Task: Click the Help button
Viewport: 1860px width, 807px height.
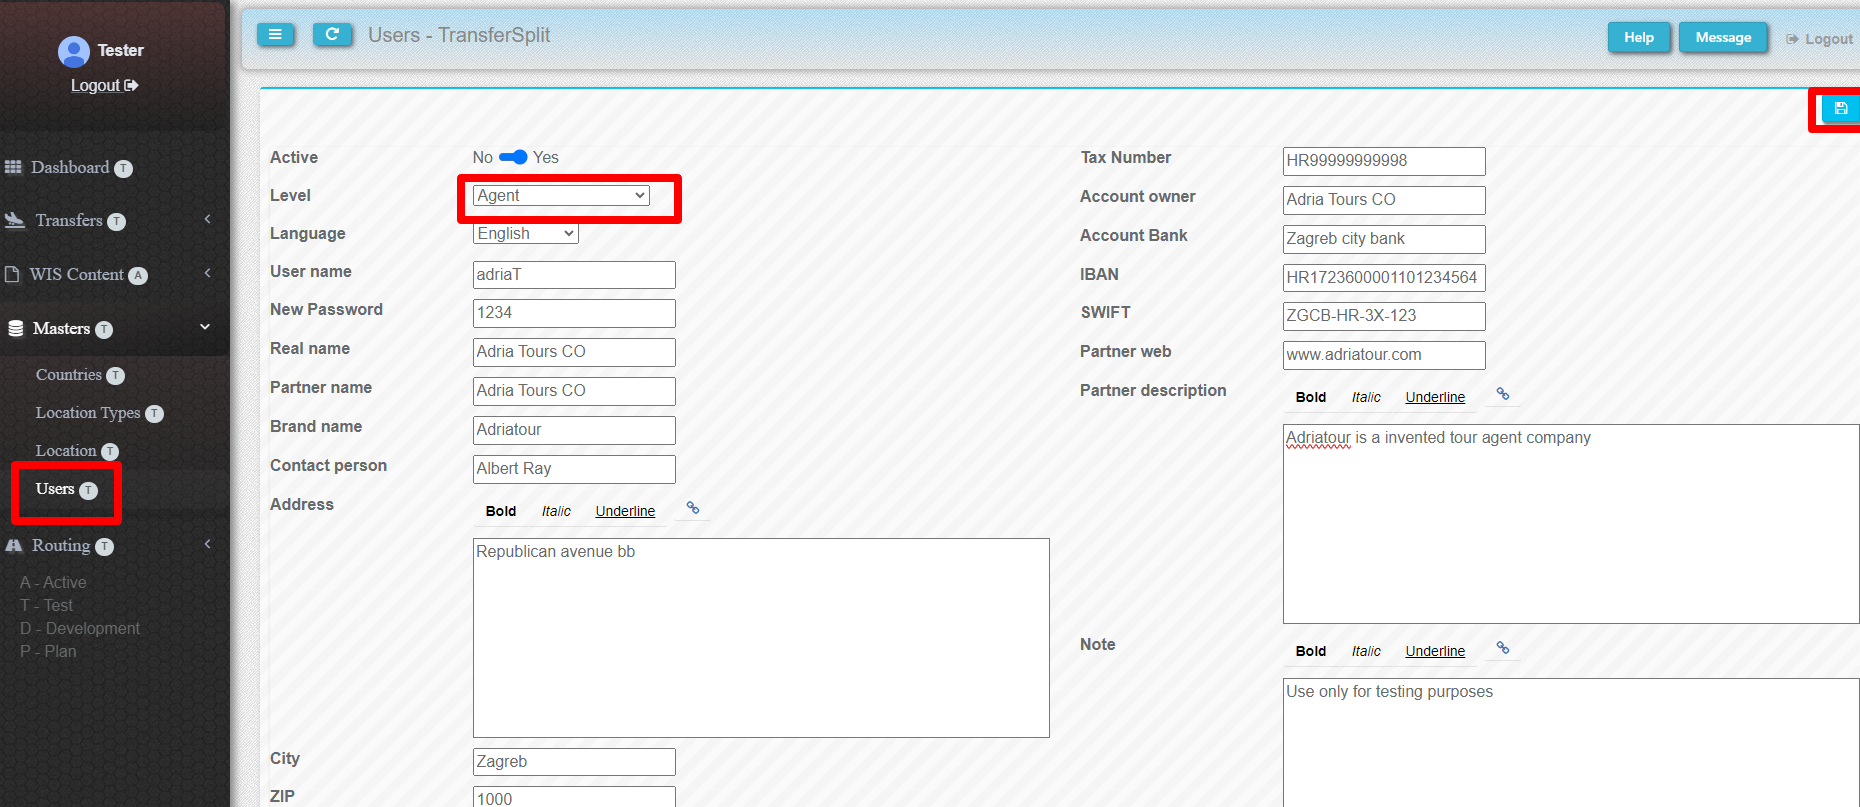Action: (x=1638, y=38)
